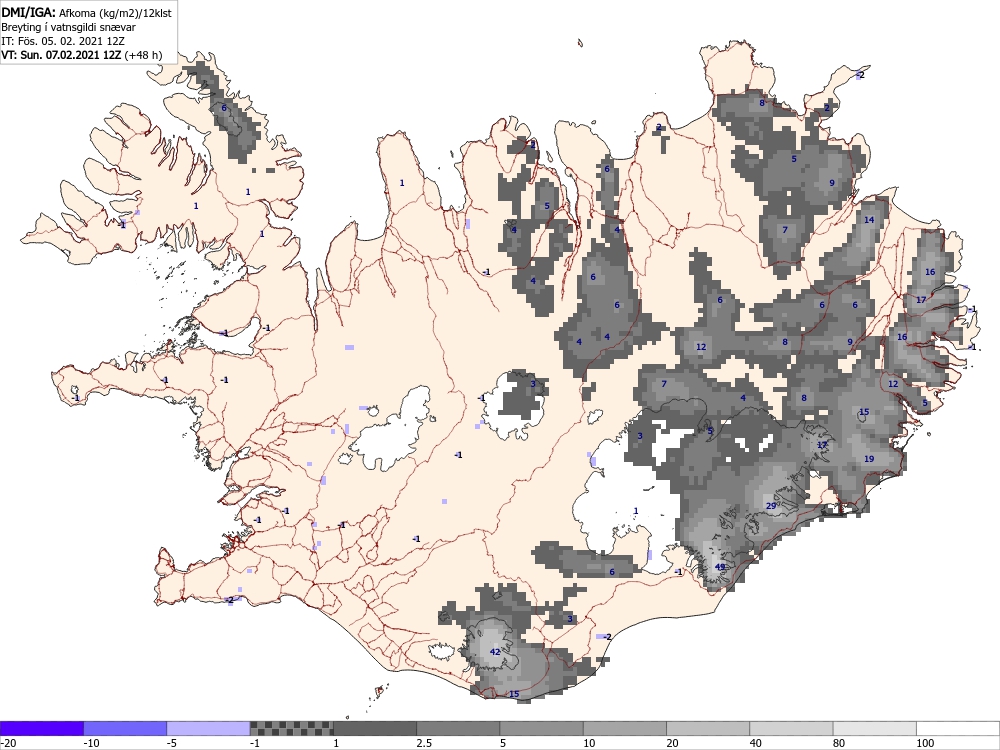Click the '-20' legend tick label
Viewport: 1000px width, 750px height.
tap(8, 743)
